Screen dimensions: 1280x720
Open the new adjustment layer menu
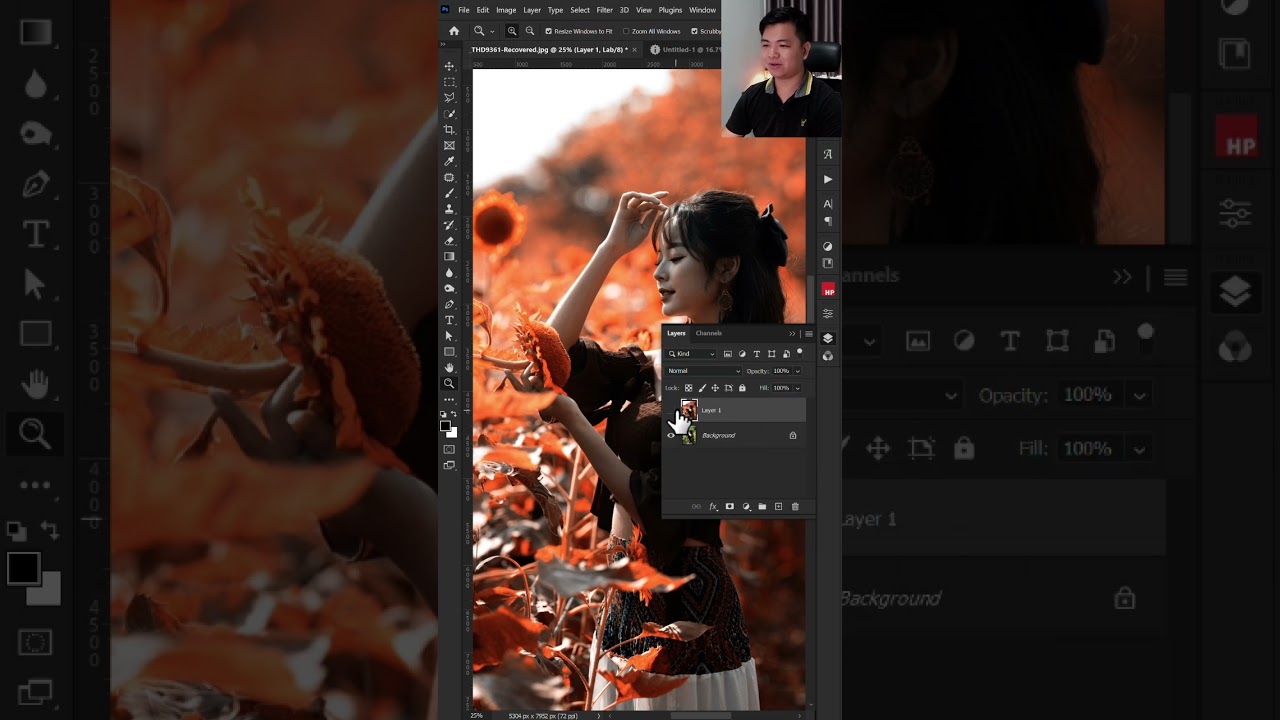[746, 507]
